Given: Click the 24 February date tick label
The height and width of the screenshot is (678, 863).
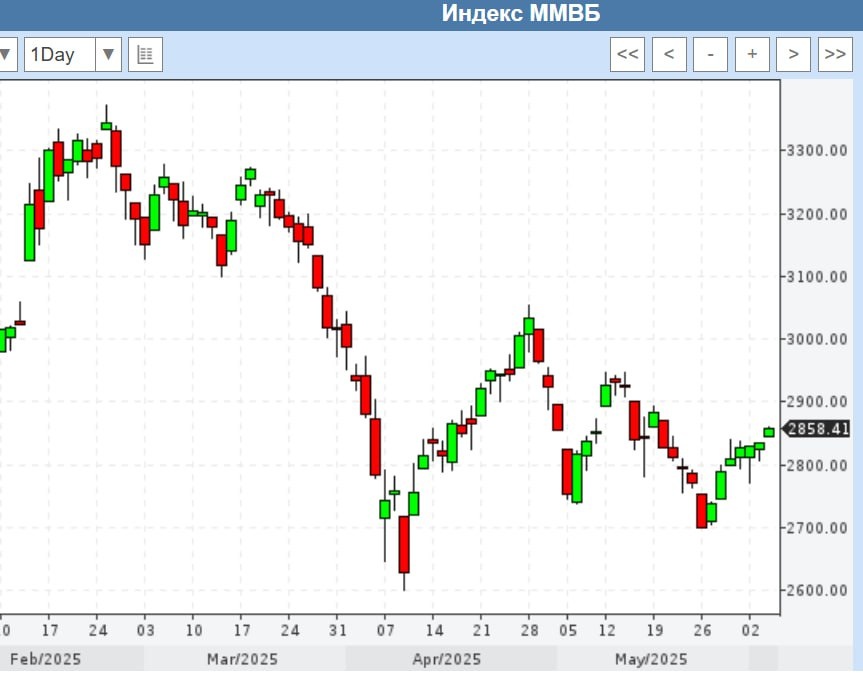Looking at the screenshot, I should [97, 631].
